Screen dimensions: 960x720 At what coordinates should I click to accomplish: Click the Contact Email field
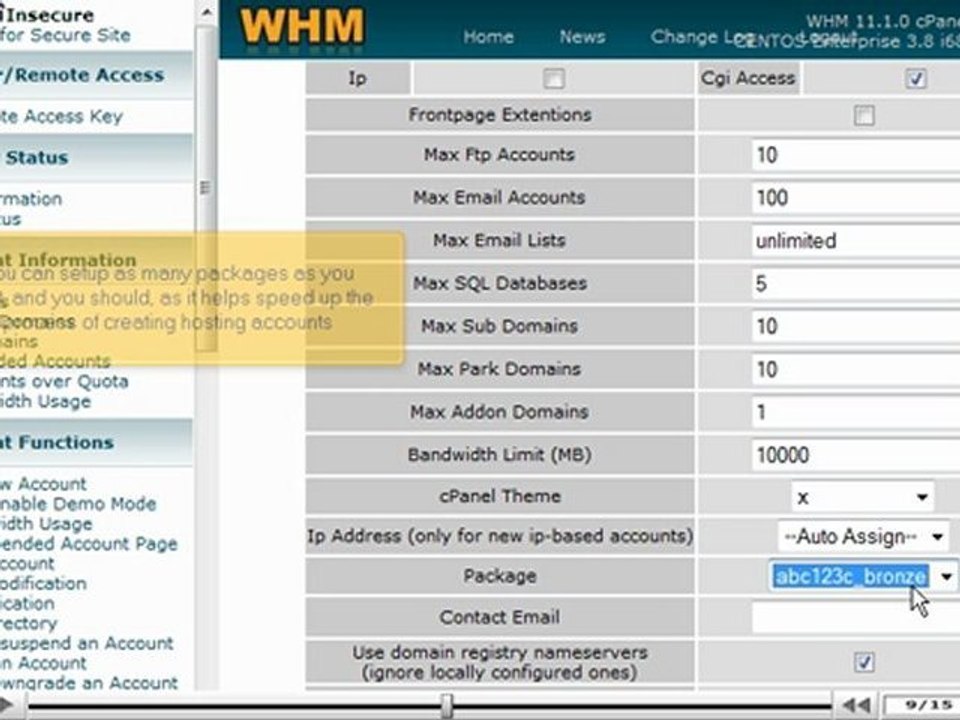856,617
